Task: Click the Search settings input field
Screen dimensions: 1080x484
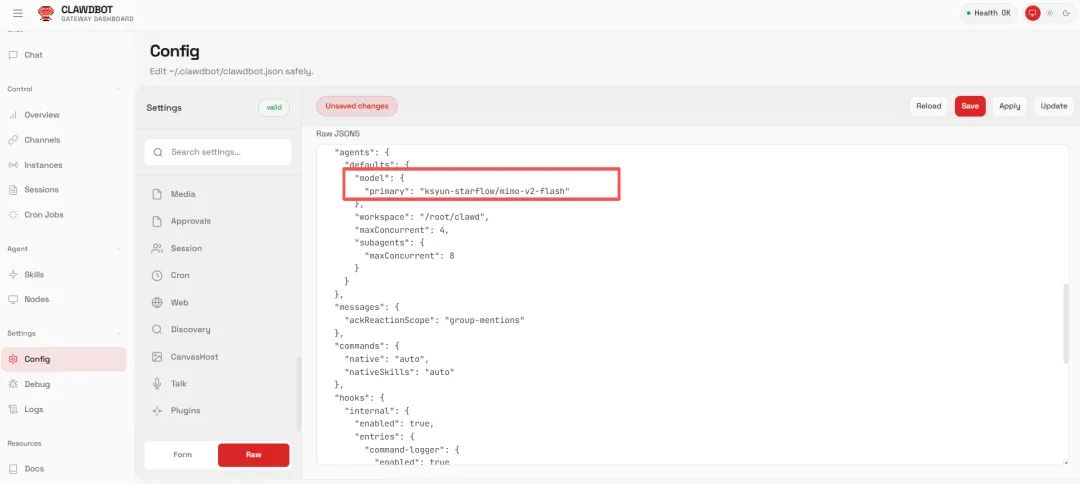Action: (218, 152)
